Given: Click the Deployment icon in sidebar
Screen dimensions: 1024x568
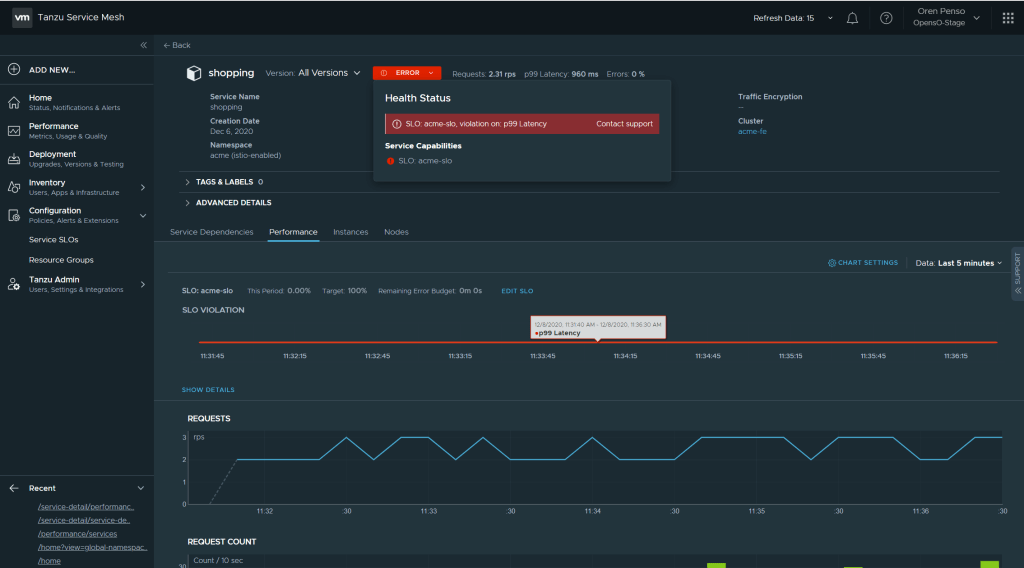Looking at the screenshot, I should click(x=14, y=159).
